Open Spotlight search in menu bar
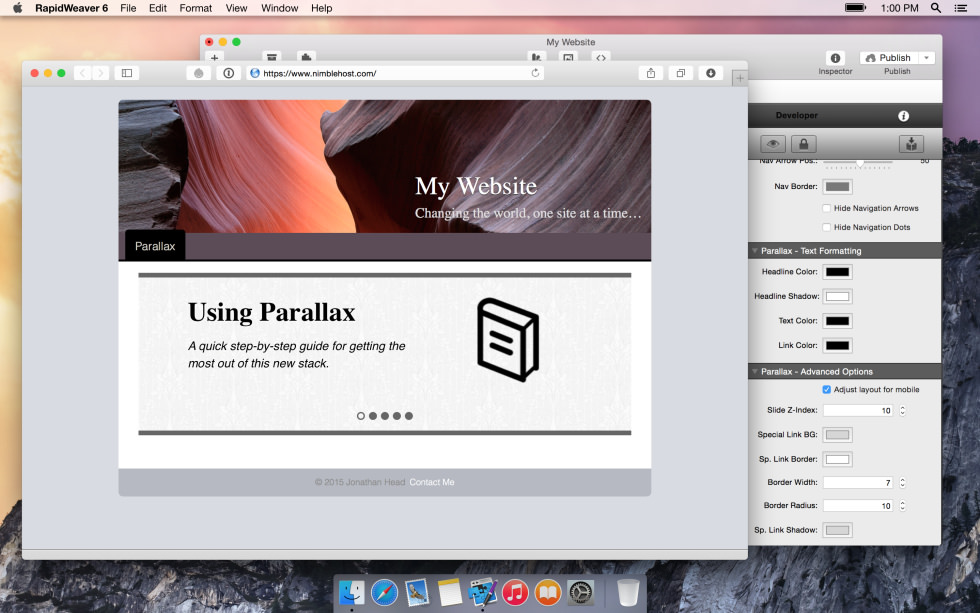This screenshot has height=613, width=980. point(936,8)
